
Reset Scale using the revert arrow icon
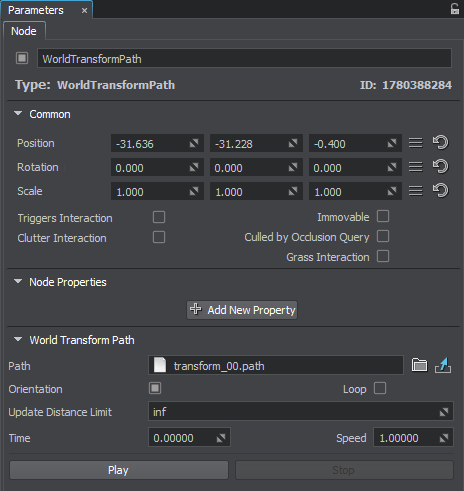pos(441,191)
